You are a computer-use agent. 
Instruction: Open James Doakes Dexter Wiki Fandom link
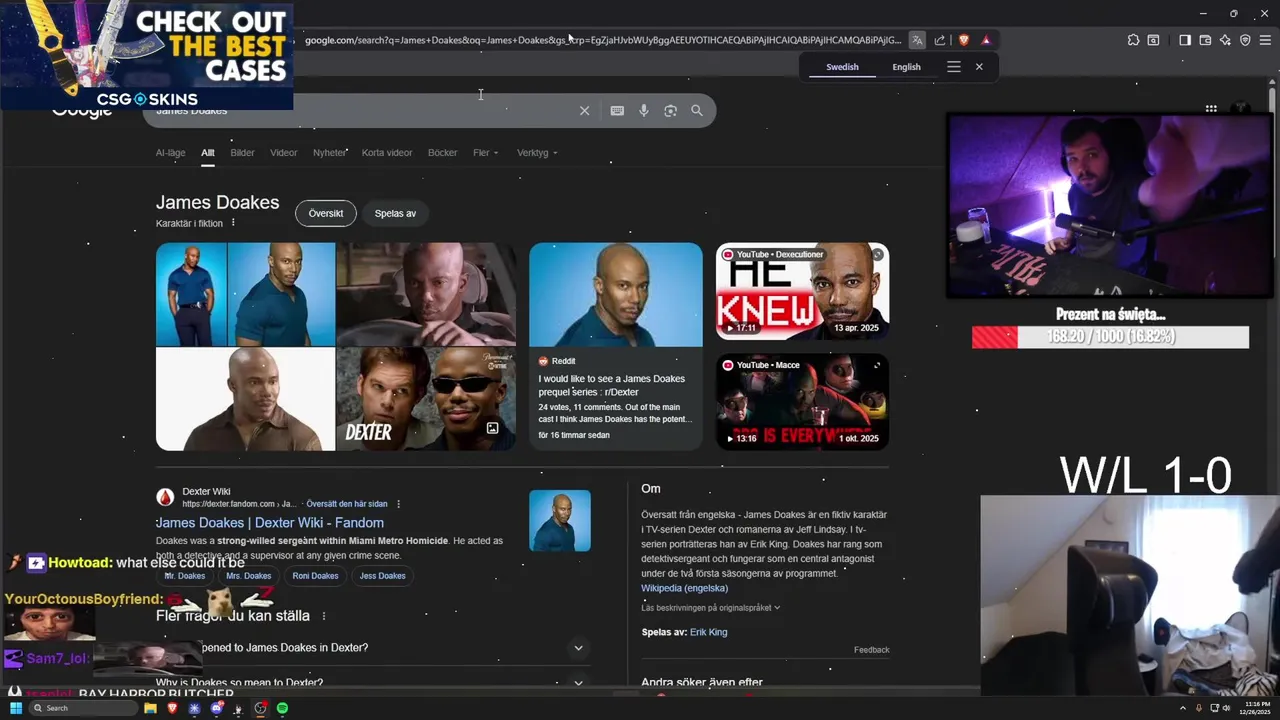click(x=270, y=523)
